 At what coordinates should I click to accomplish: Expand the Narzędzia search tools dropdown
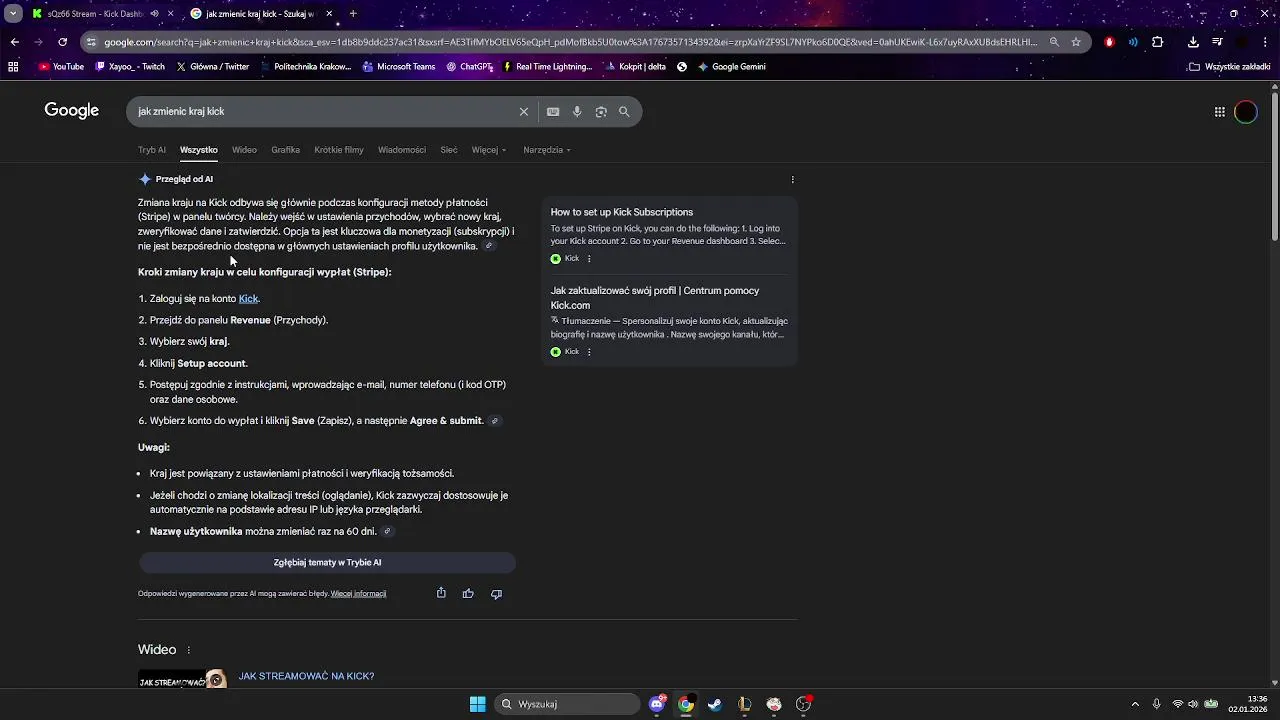coord(547,150)
